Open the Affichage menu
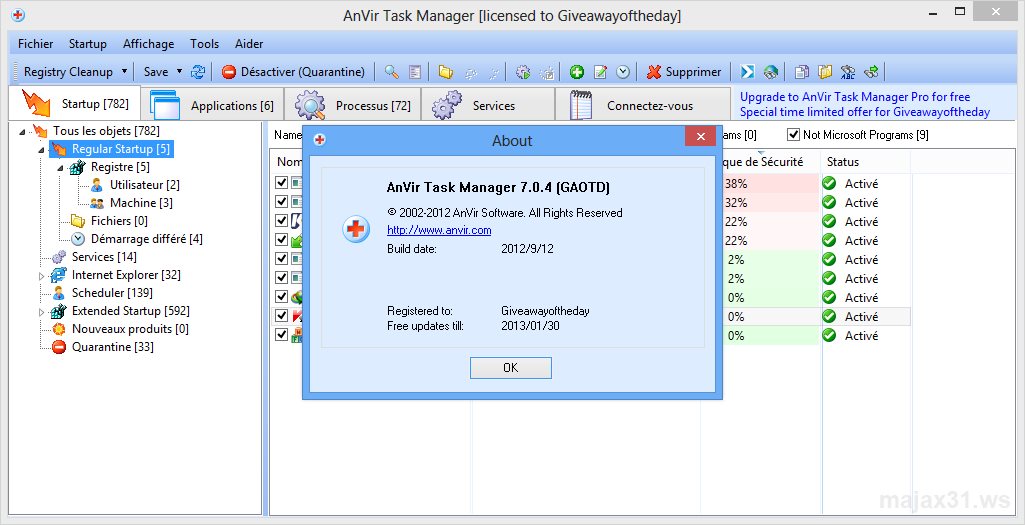The image size is (1025, 525). 148,44
